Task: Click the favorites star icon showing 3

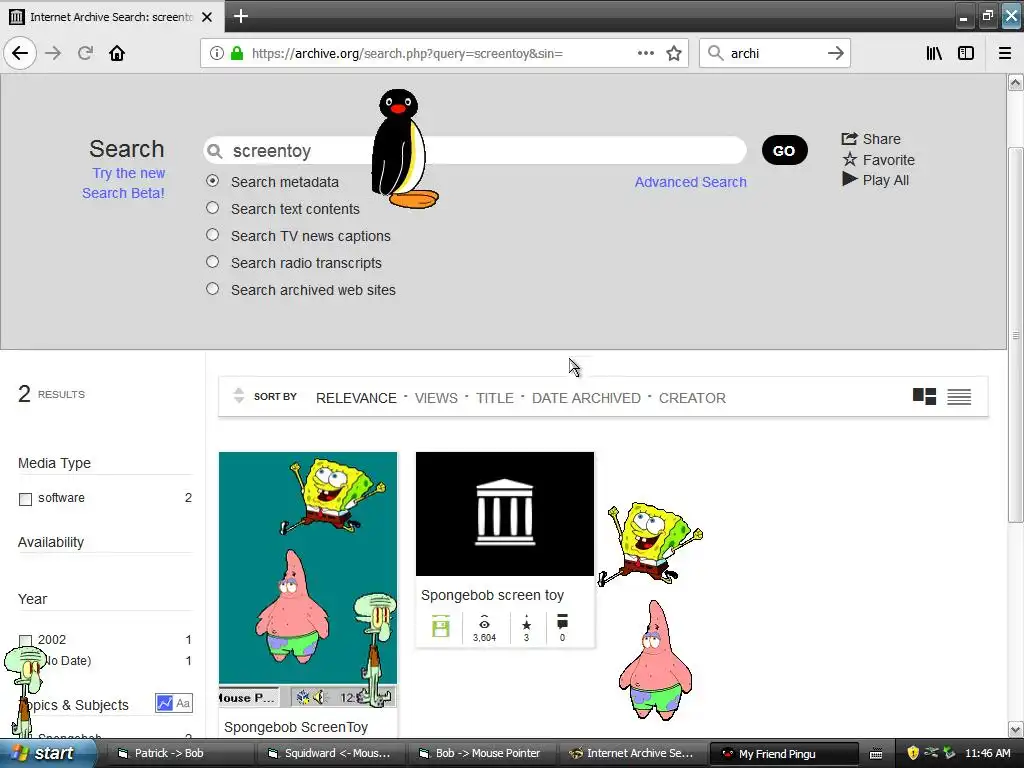Action: tap(526, 624)
